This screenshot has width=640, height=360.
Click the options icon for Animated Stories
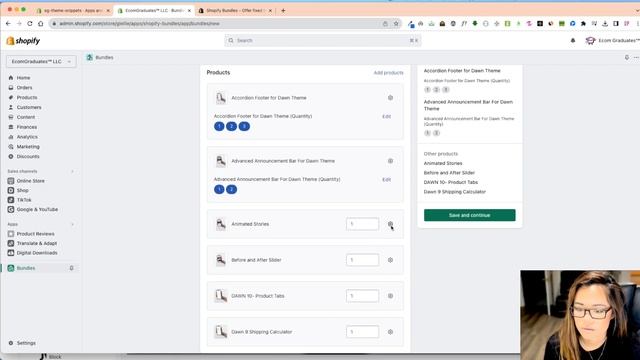pos(390,224)
